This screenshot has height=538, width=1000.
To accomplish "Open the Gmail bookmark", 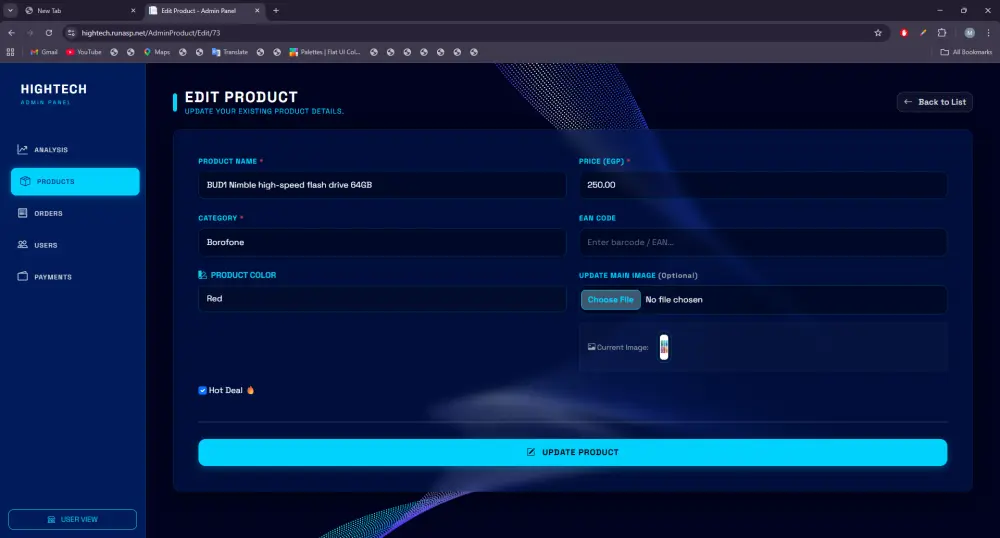I will click(44, 52).
